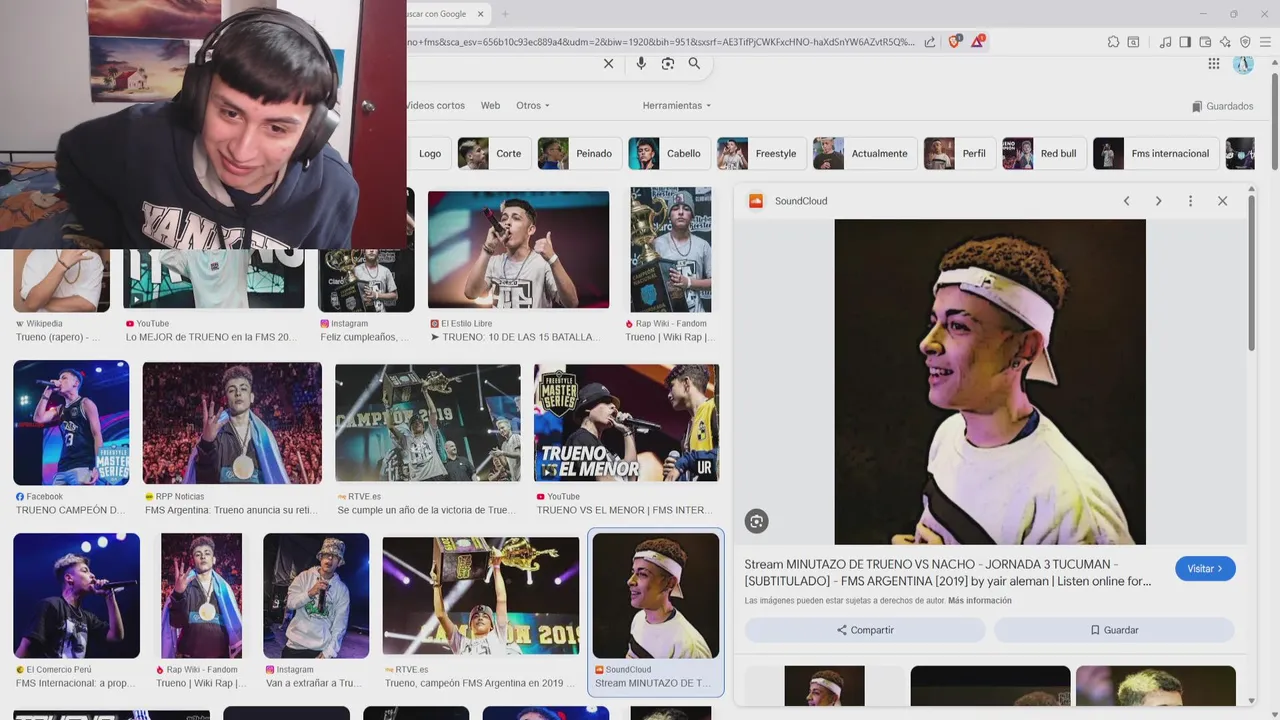Open the Rap Wiki Fandom trophy thumbnail

[670, 249]
